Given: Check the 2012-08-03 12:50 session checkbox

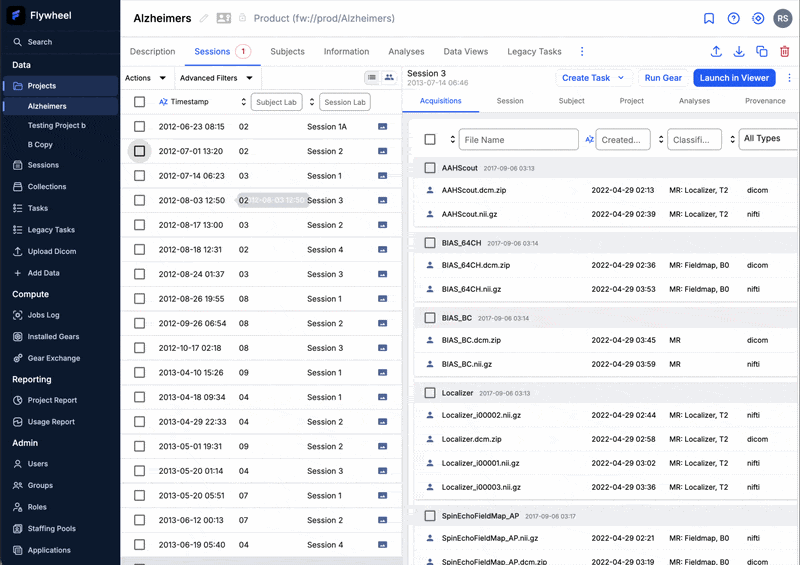Looking at the screenshot, I should click(x=139, y=200).
